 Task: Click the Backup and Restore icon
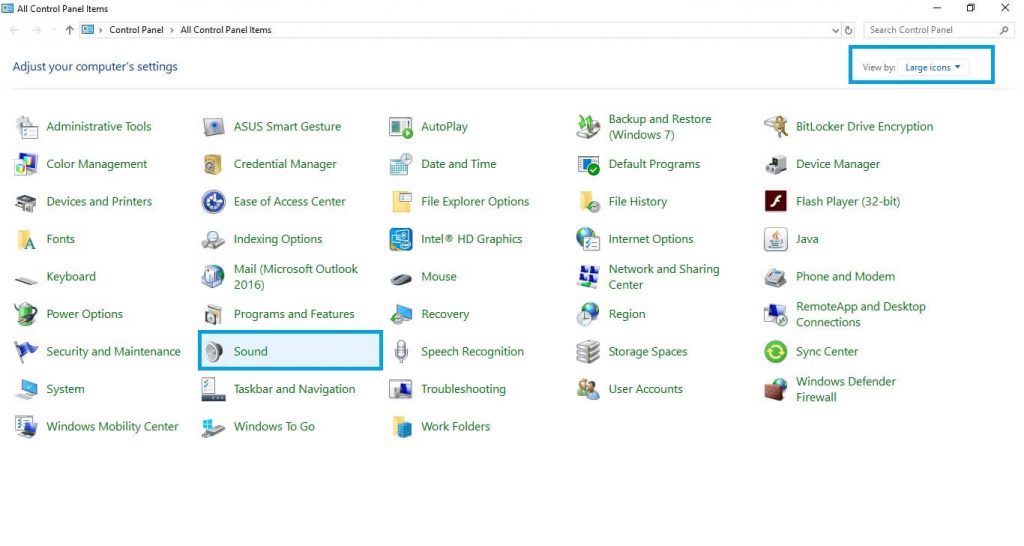pyautogui.click(x=588, y=127)
